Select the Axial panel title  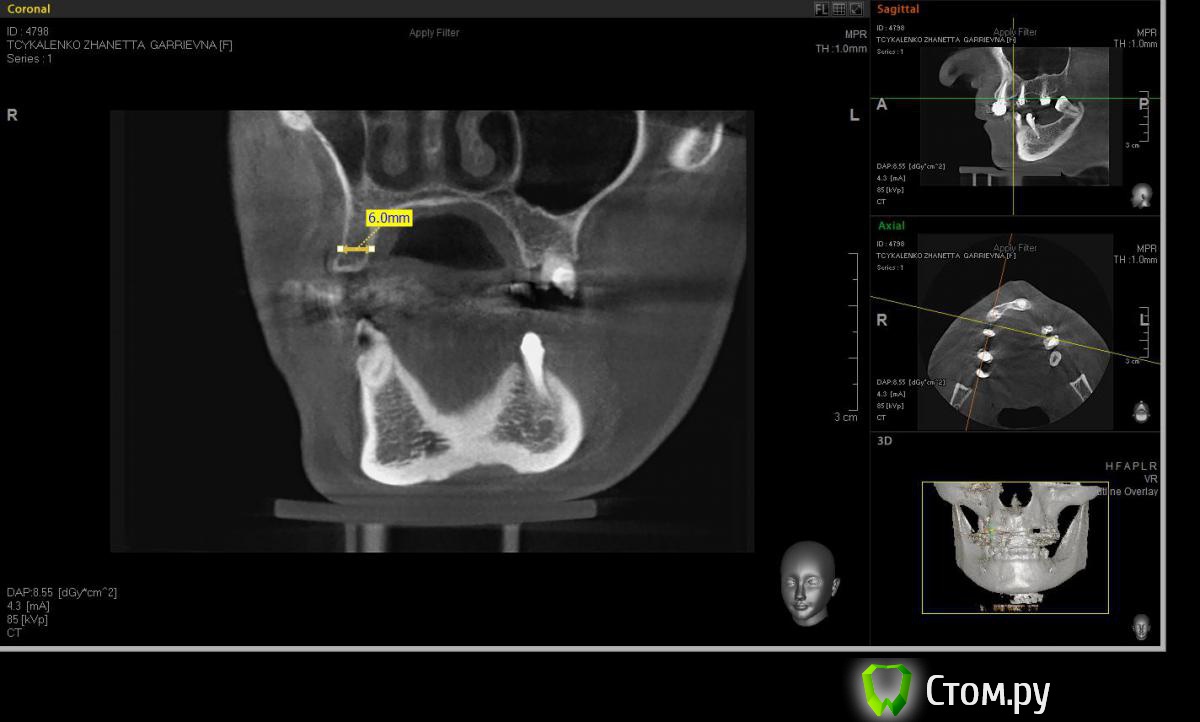point(891,226)
